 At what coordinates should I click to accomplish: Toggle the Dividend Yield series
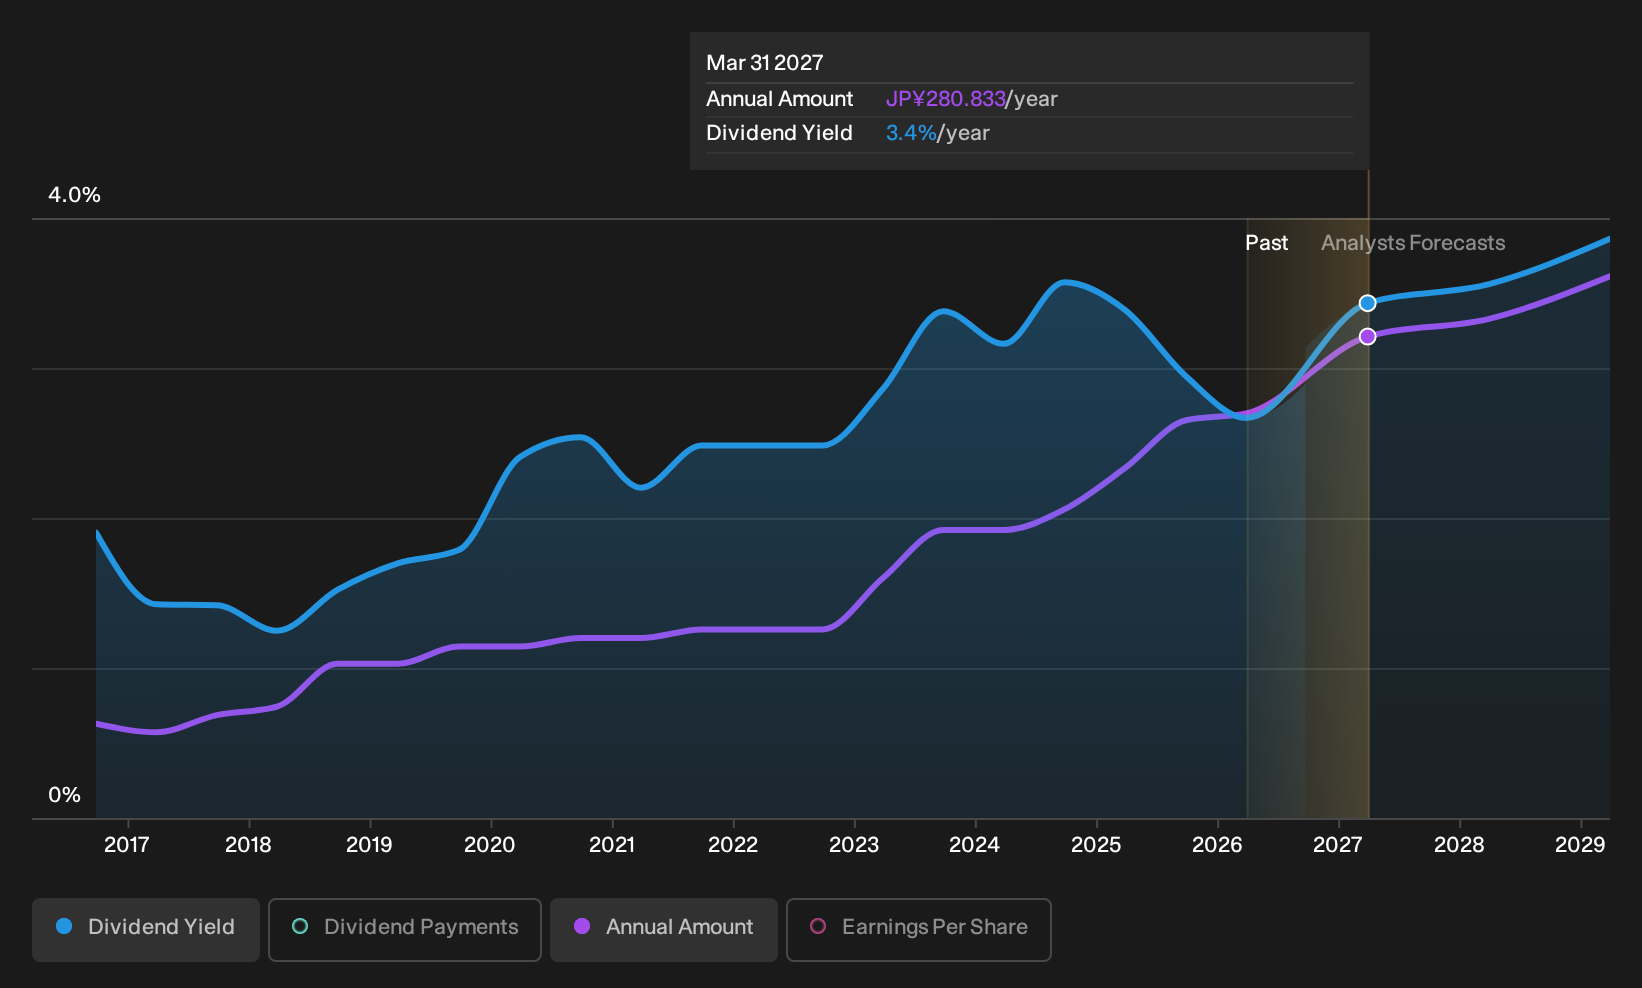click(x=146, y=929)
